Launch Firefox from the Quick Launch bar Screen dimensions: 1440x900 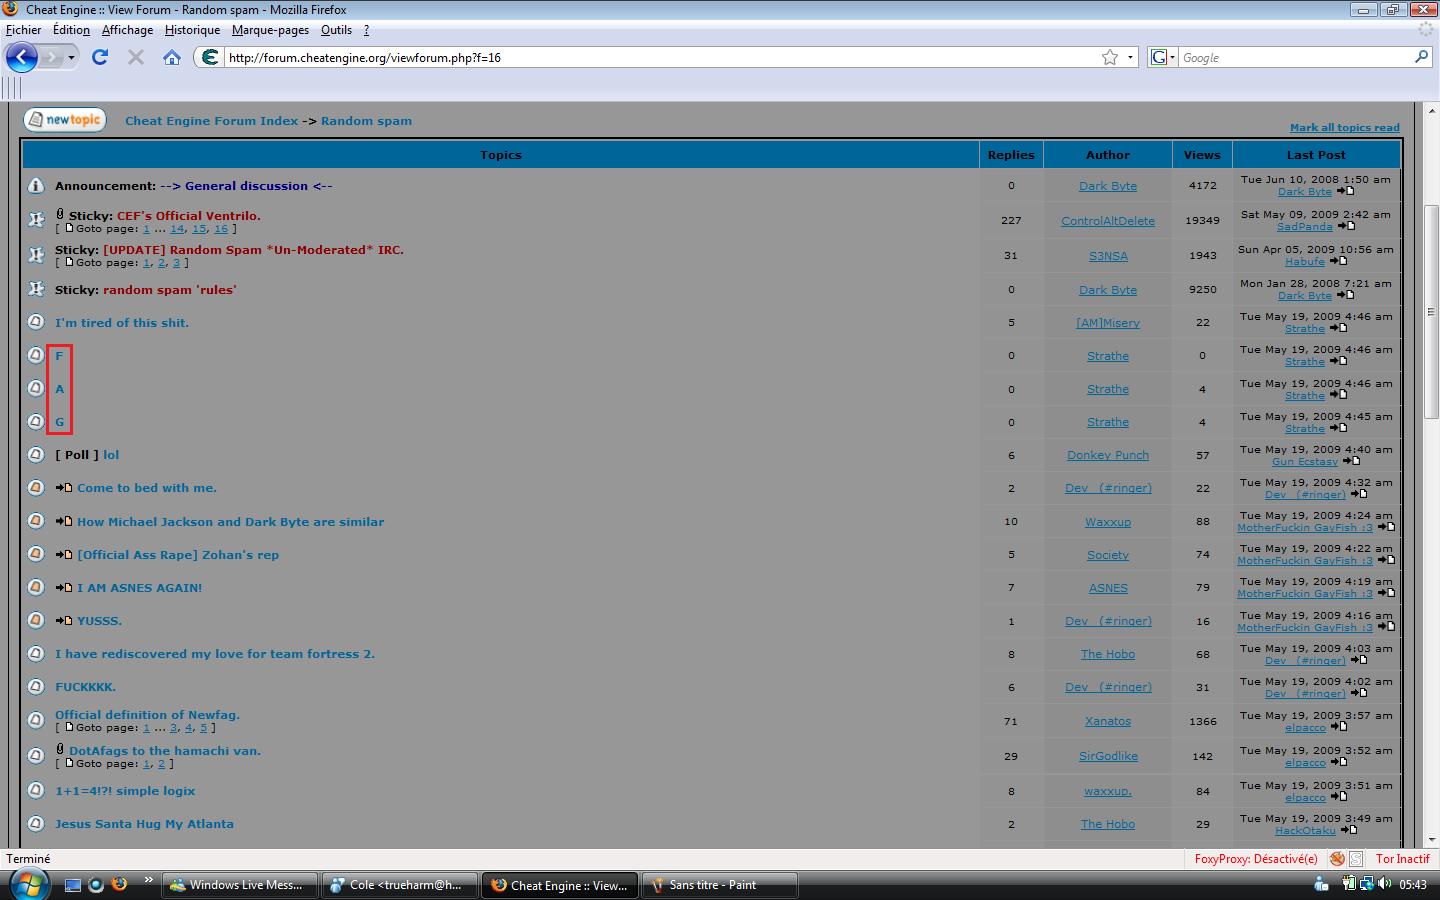click(x=119, y=884)
